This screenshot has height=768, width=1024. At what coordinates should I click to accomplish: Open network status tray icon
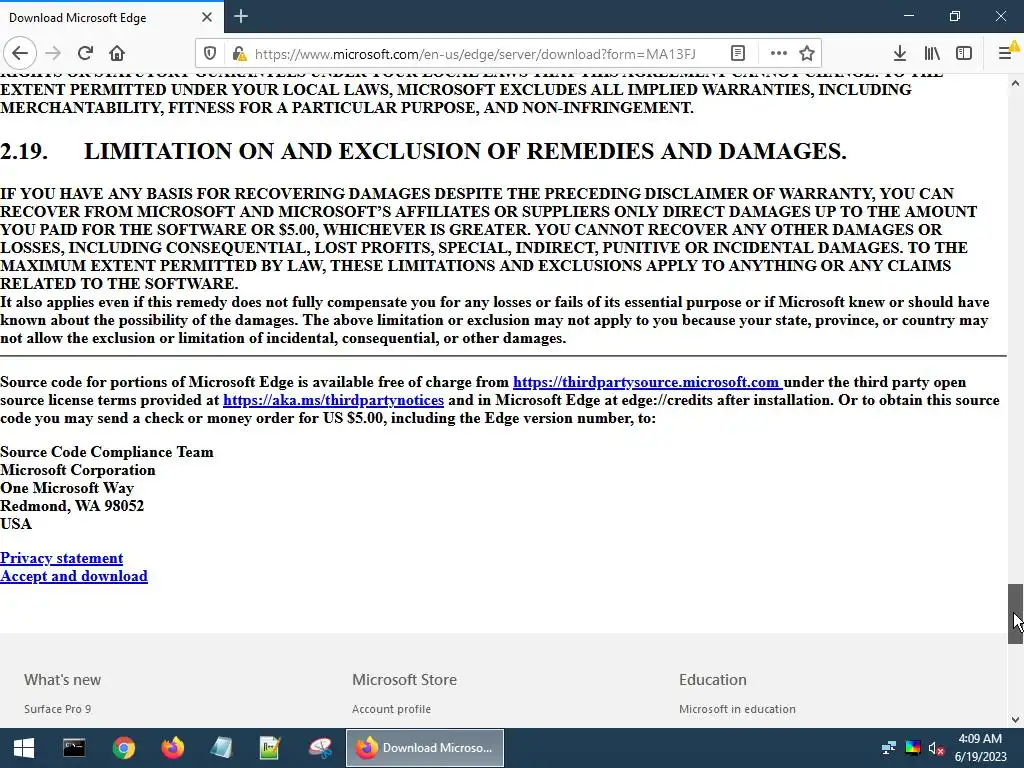click(x=889, y=748)
